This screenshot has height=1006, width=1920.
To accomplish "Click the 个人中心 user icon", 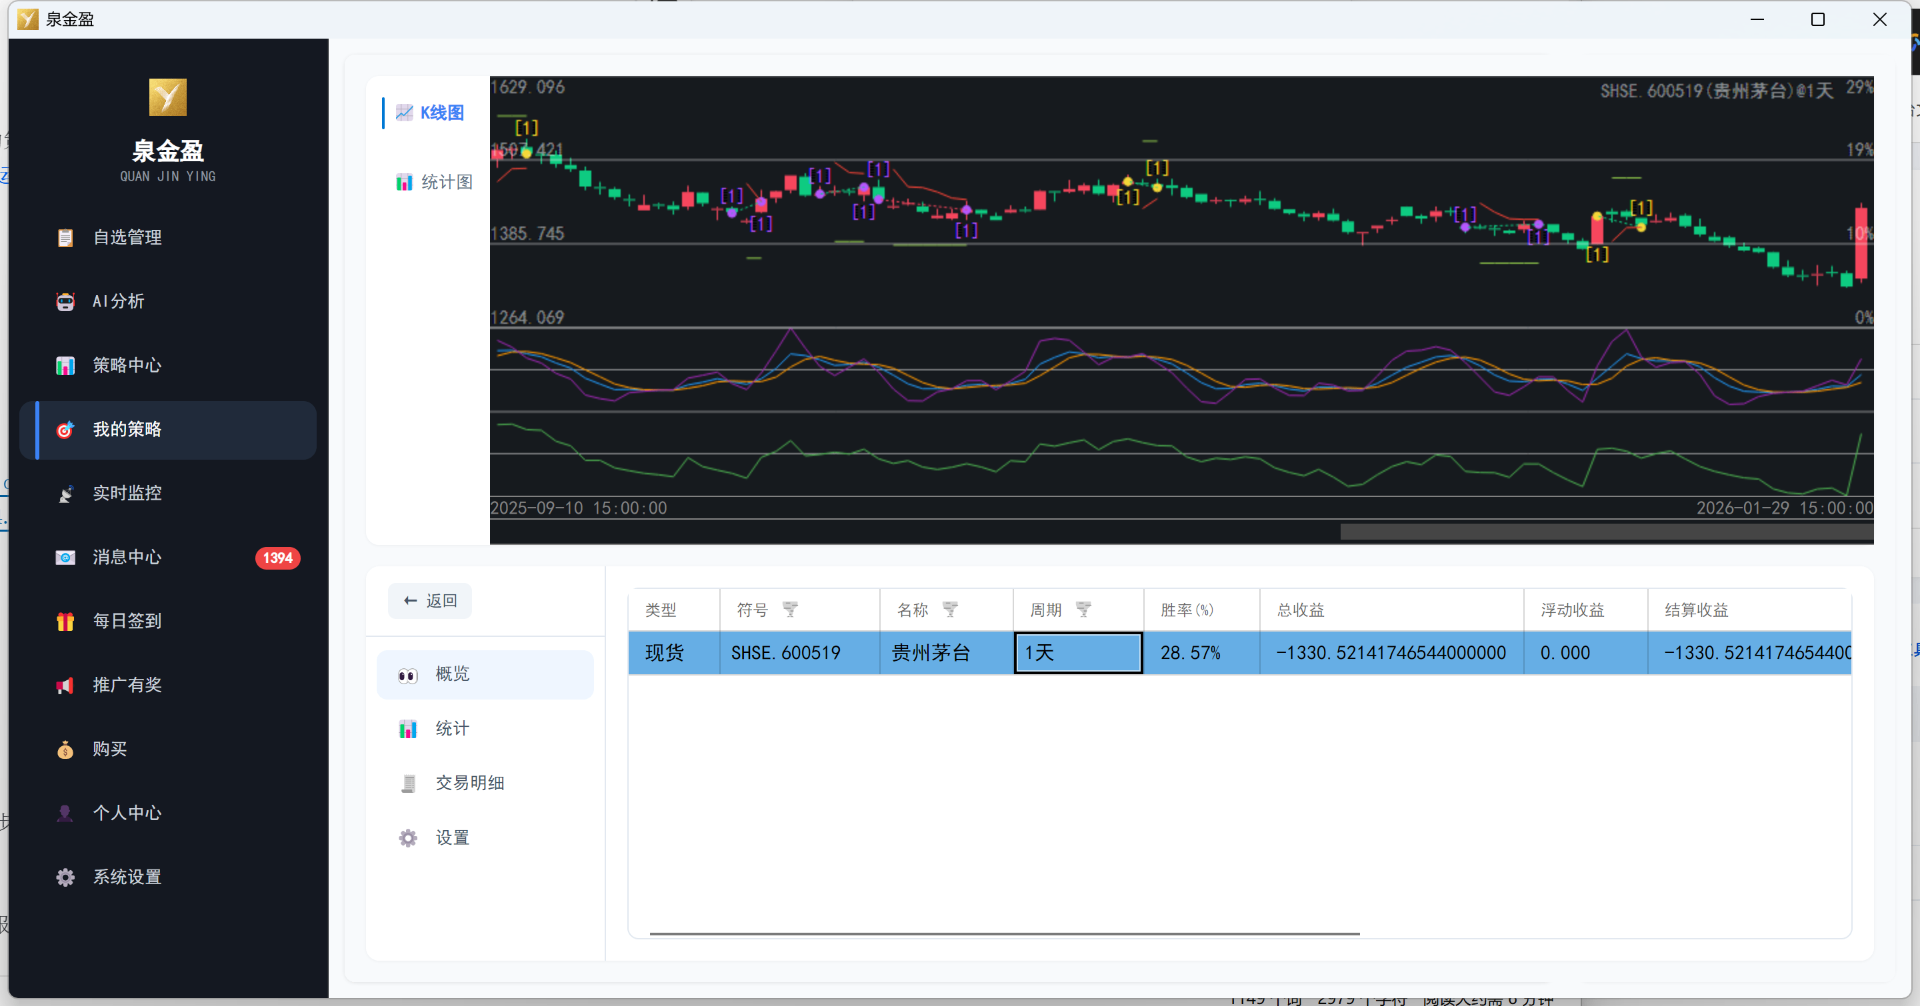I will coord(65,814).
